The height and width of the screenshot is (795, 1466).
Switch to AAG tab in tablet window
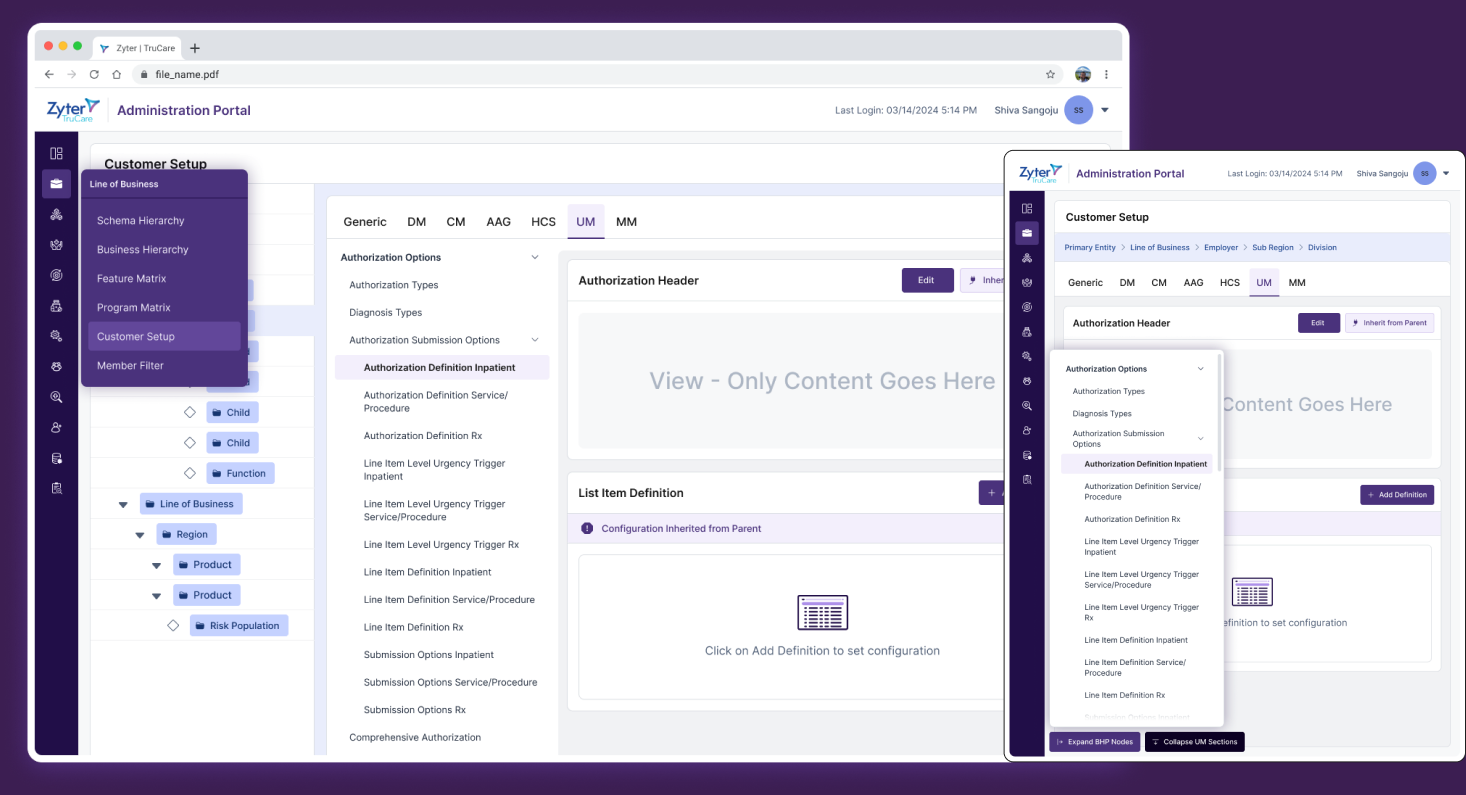click(1193, 283)
